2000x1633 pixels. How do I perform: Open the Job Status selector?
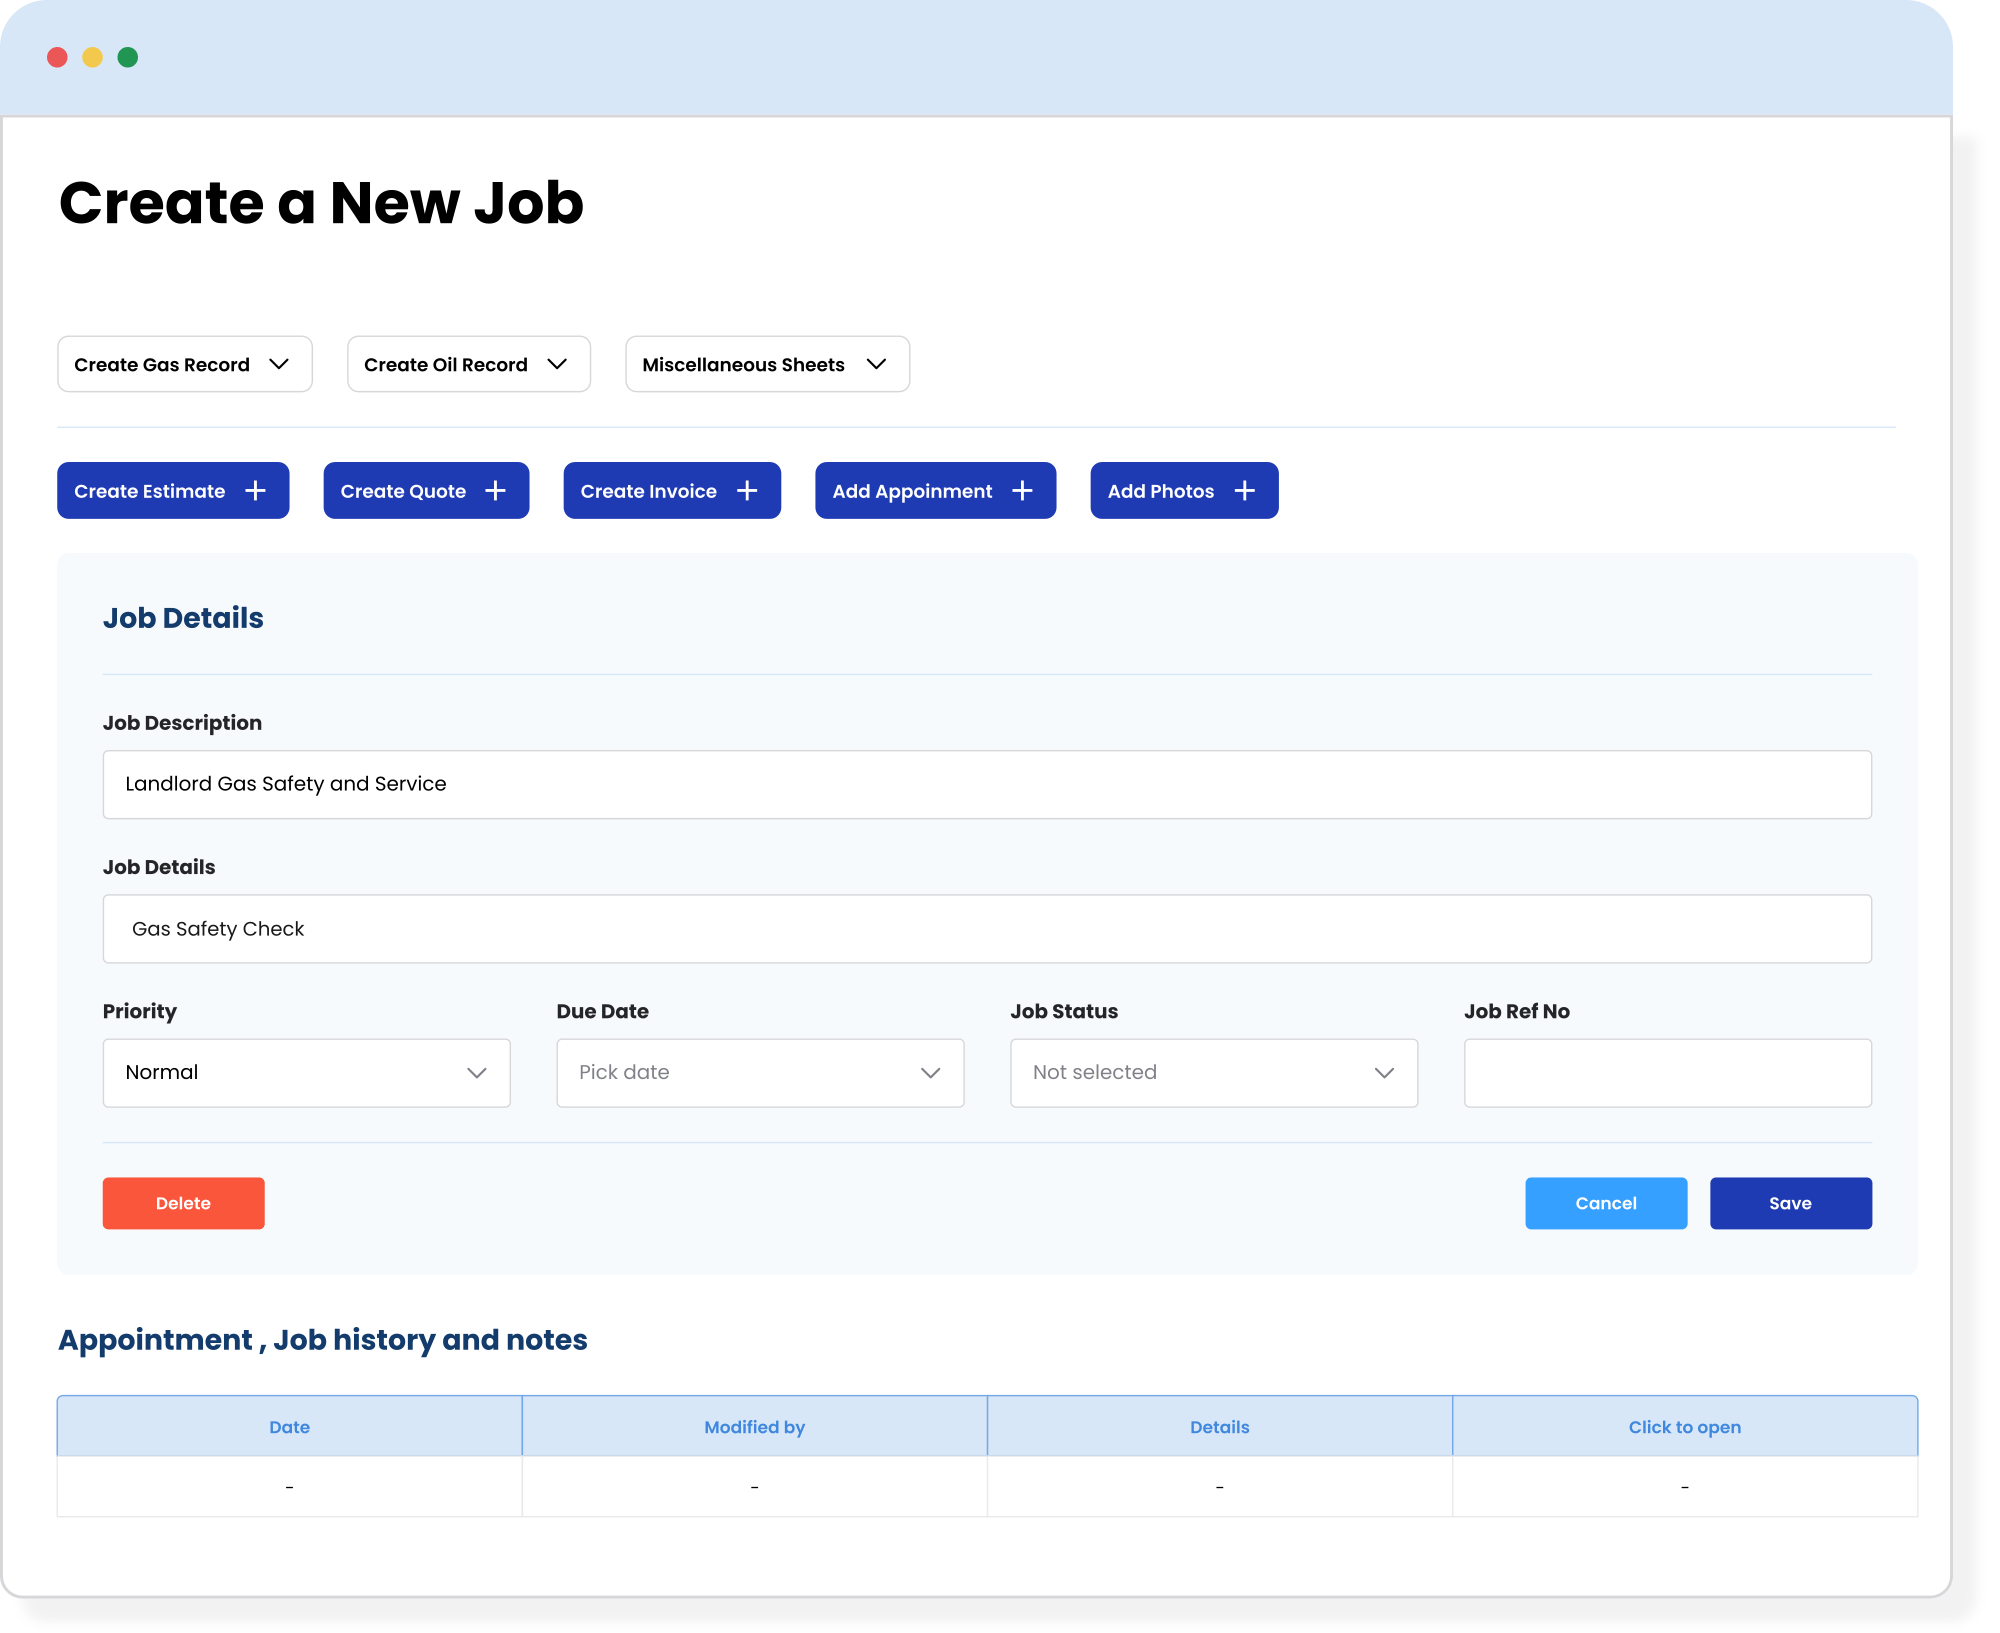[1213, 1072]
